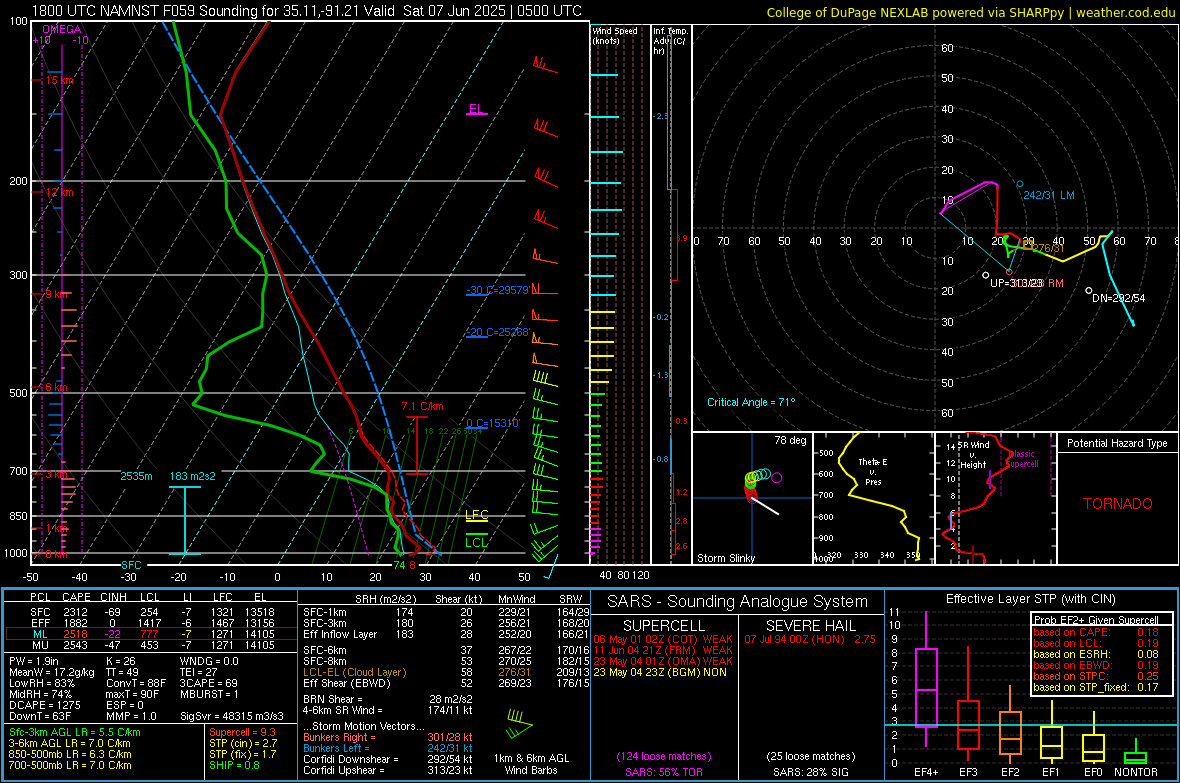Click the Classic Supercell label
The height and width of the screenshot is (783, 1180).
point(1023,459)
